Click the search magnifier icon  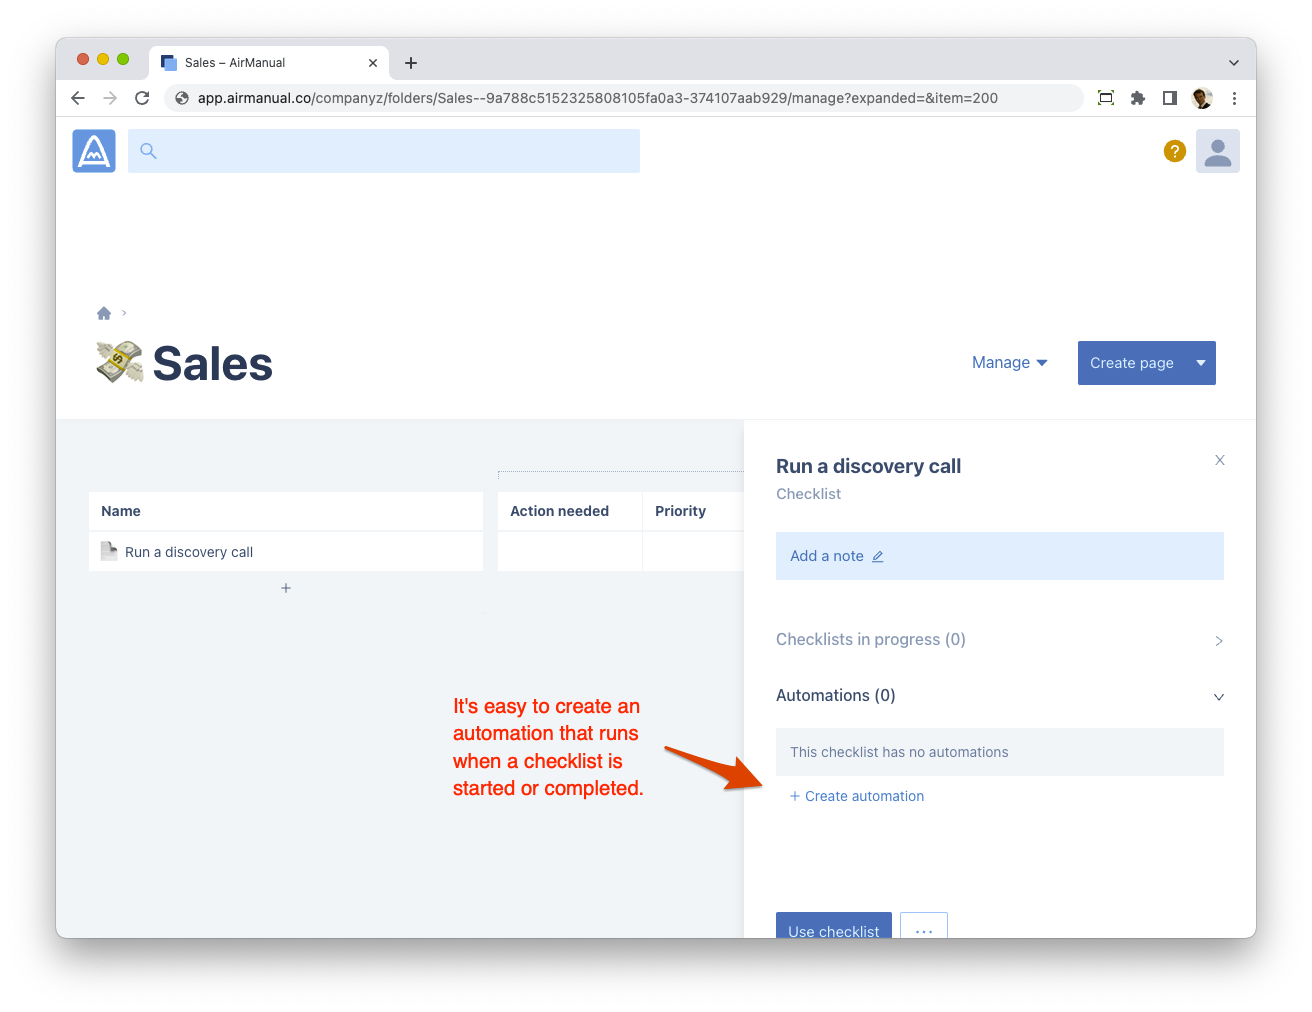point(148,151)
